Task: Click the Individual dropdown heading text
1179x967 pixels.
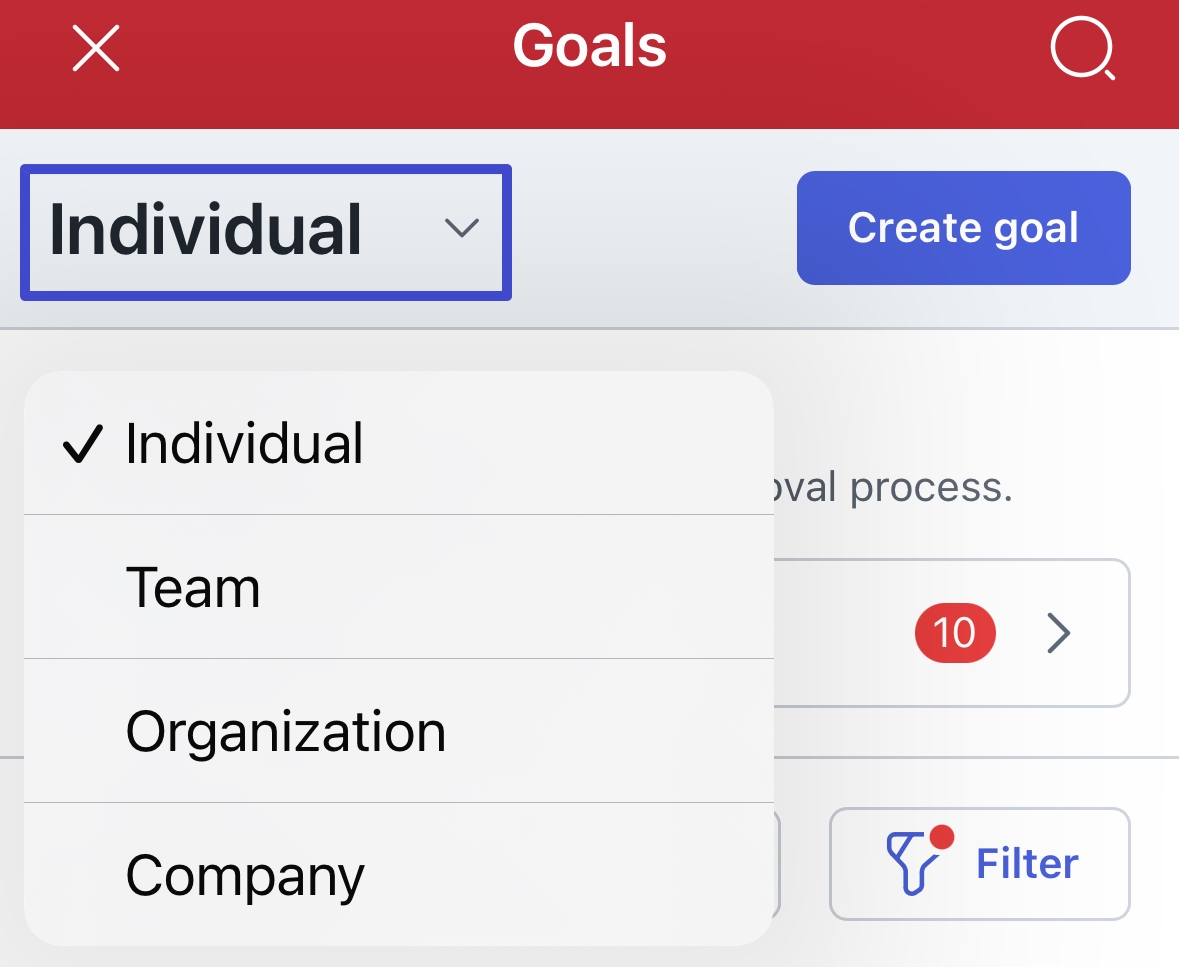Action: pos(206,230)
